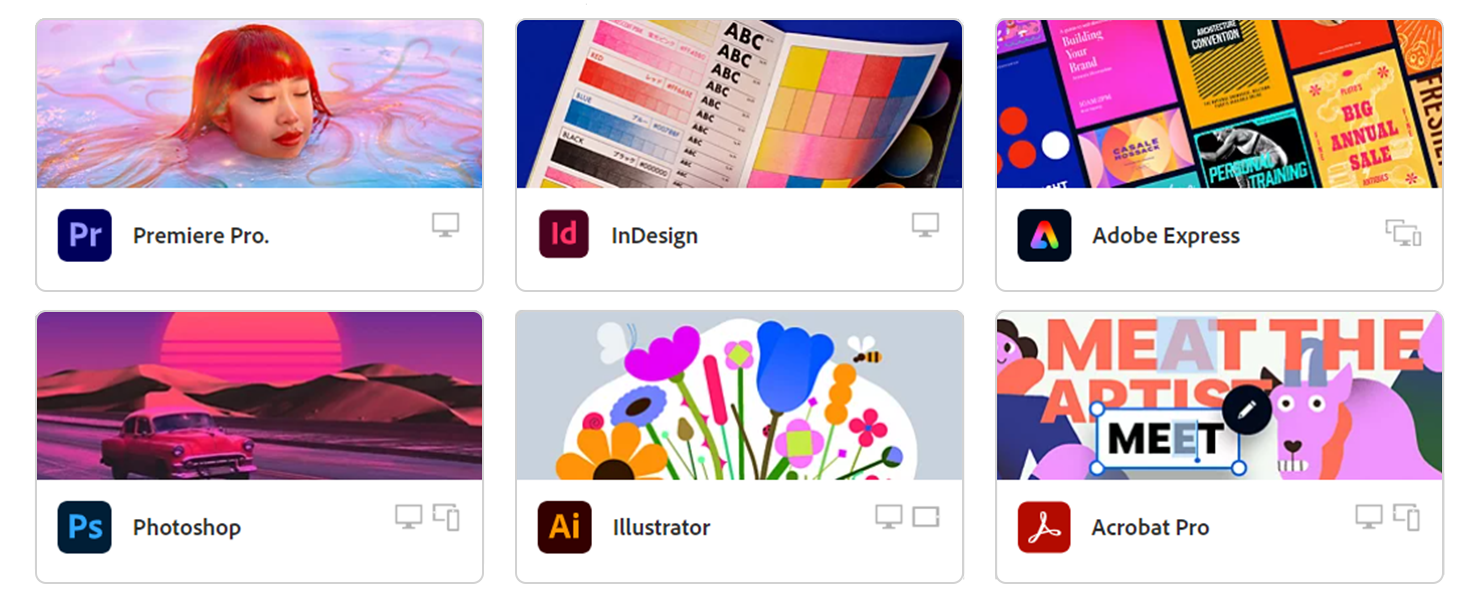Open the Adobe Express posters thumbnail
This screenshot has height=600, width=1464.
1220,104
